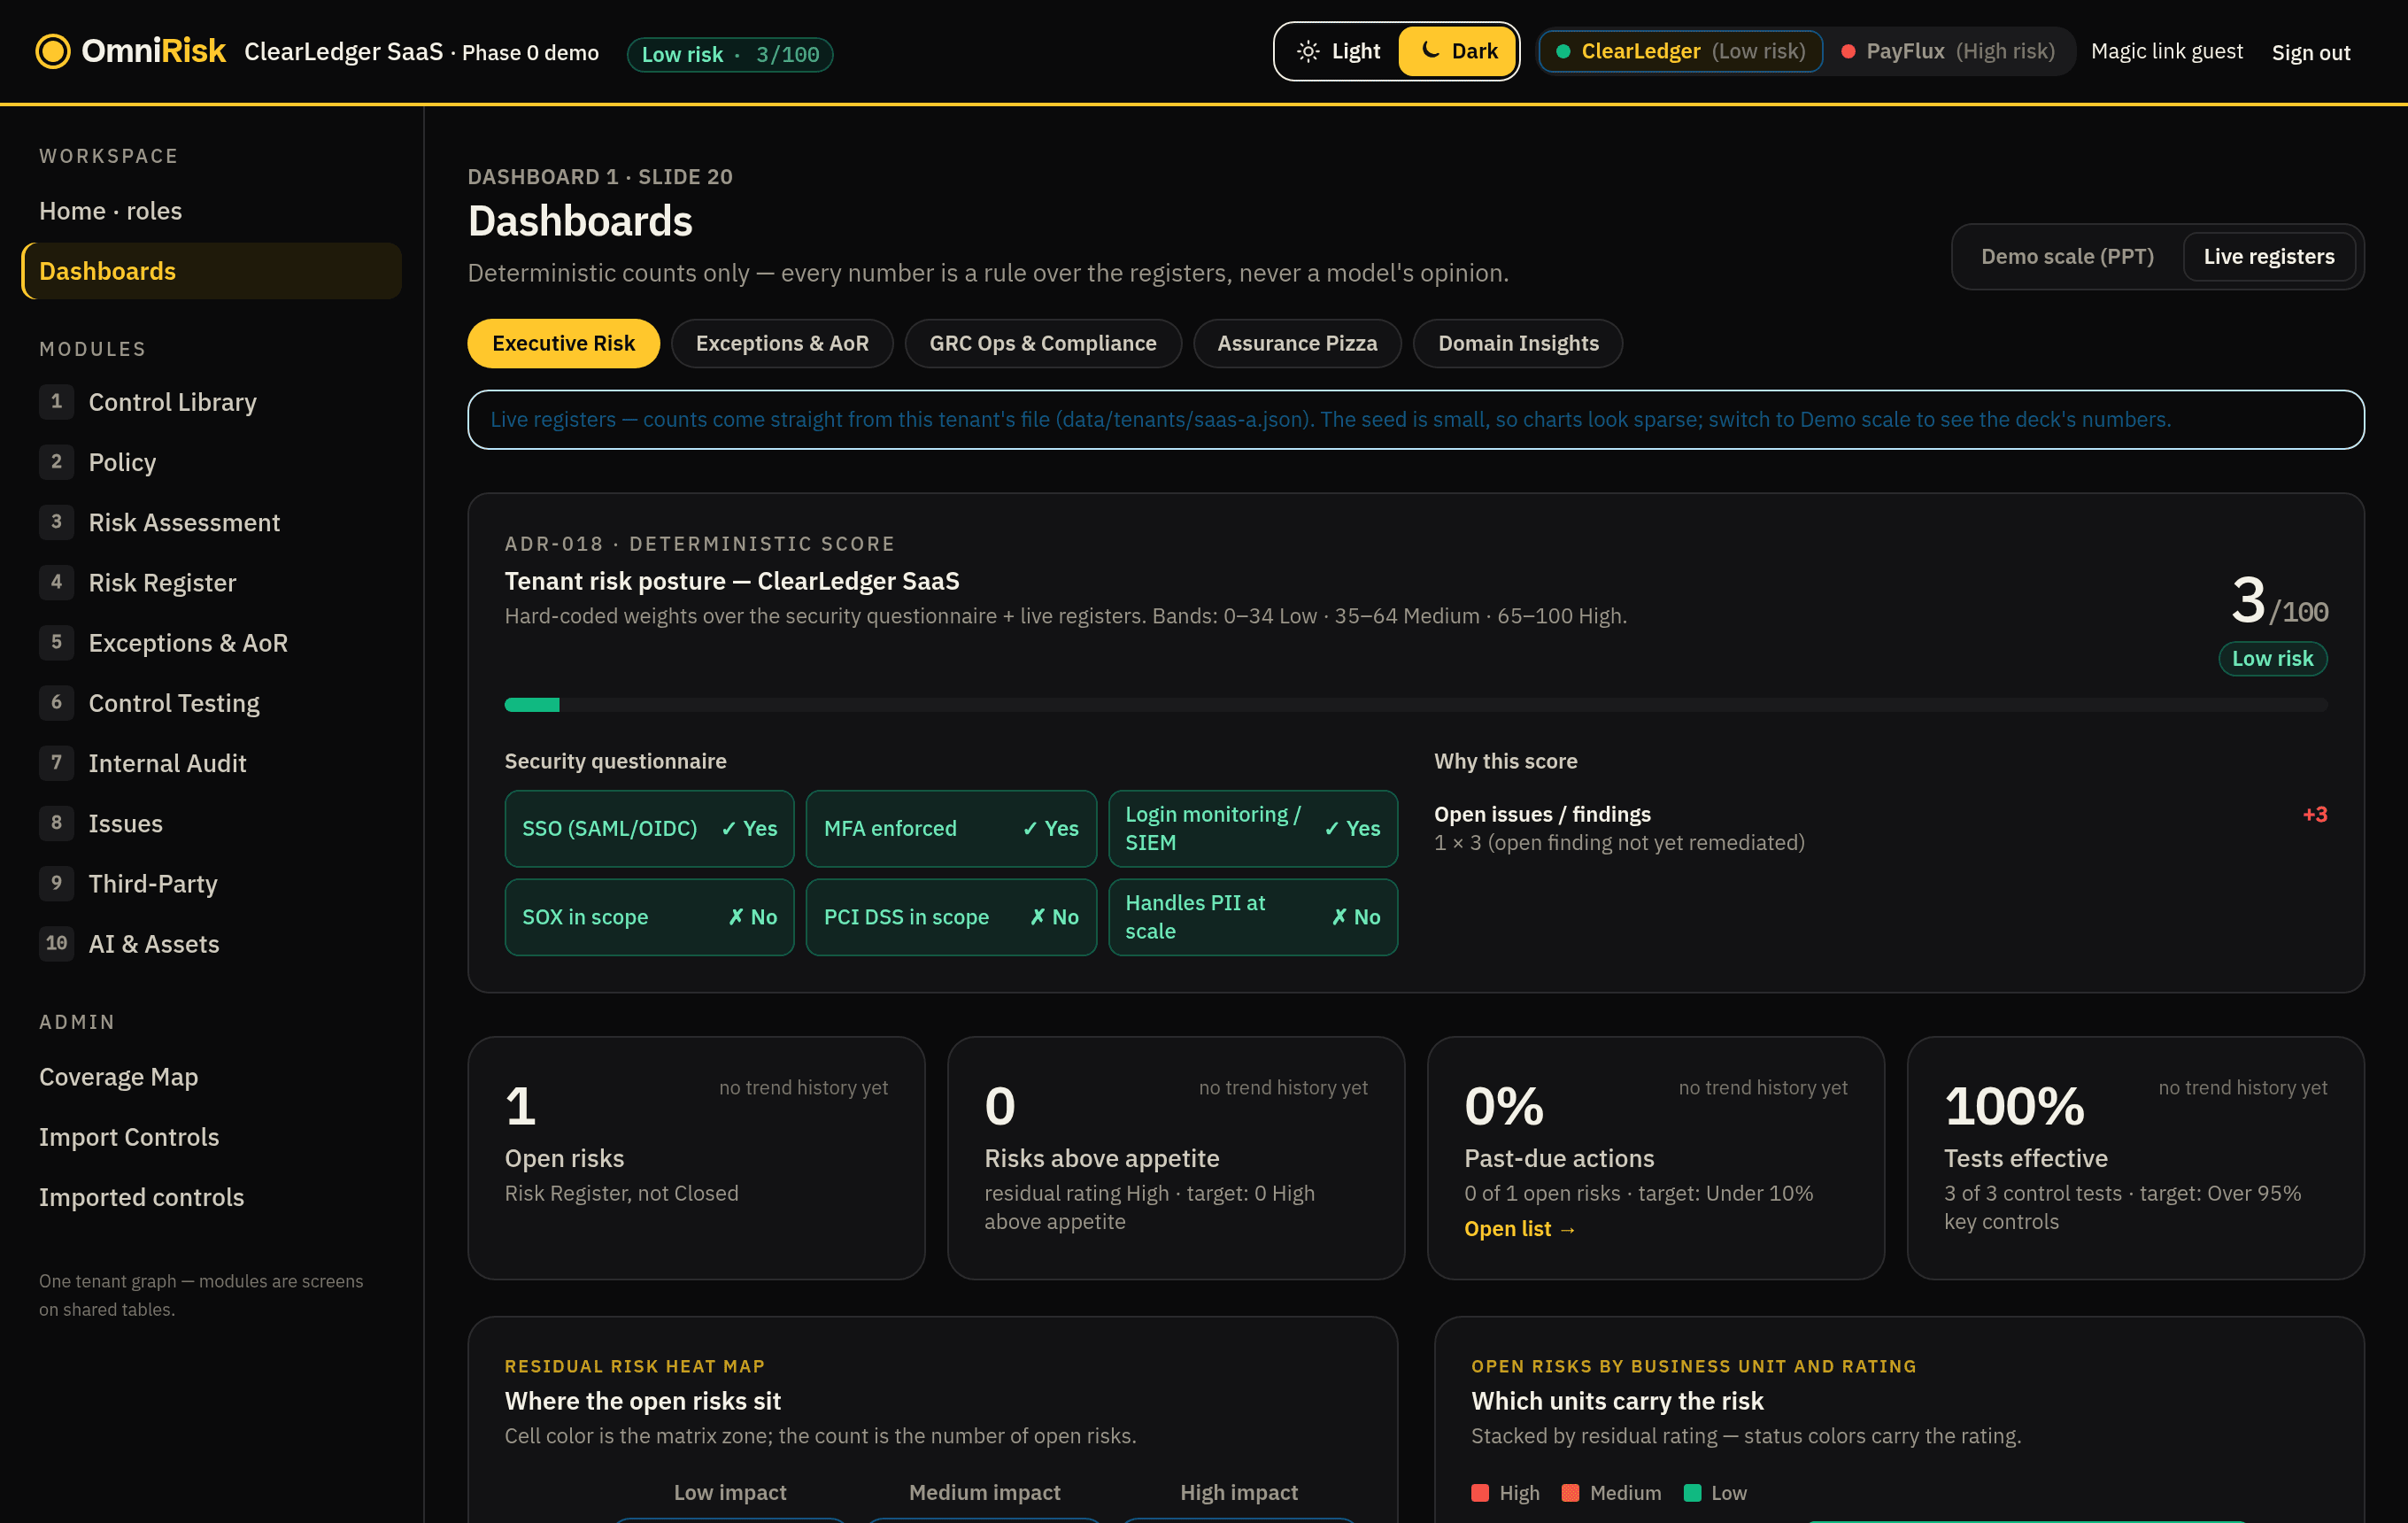Click the number 3 badge for Risk Assessment
The width and height of the screenshot is (2408, 1523).
[56, 521]
